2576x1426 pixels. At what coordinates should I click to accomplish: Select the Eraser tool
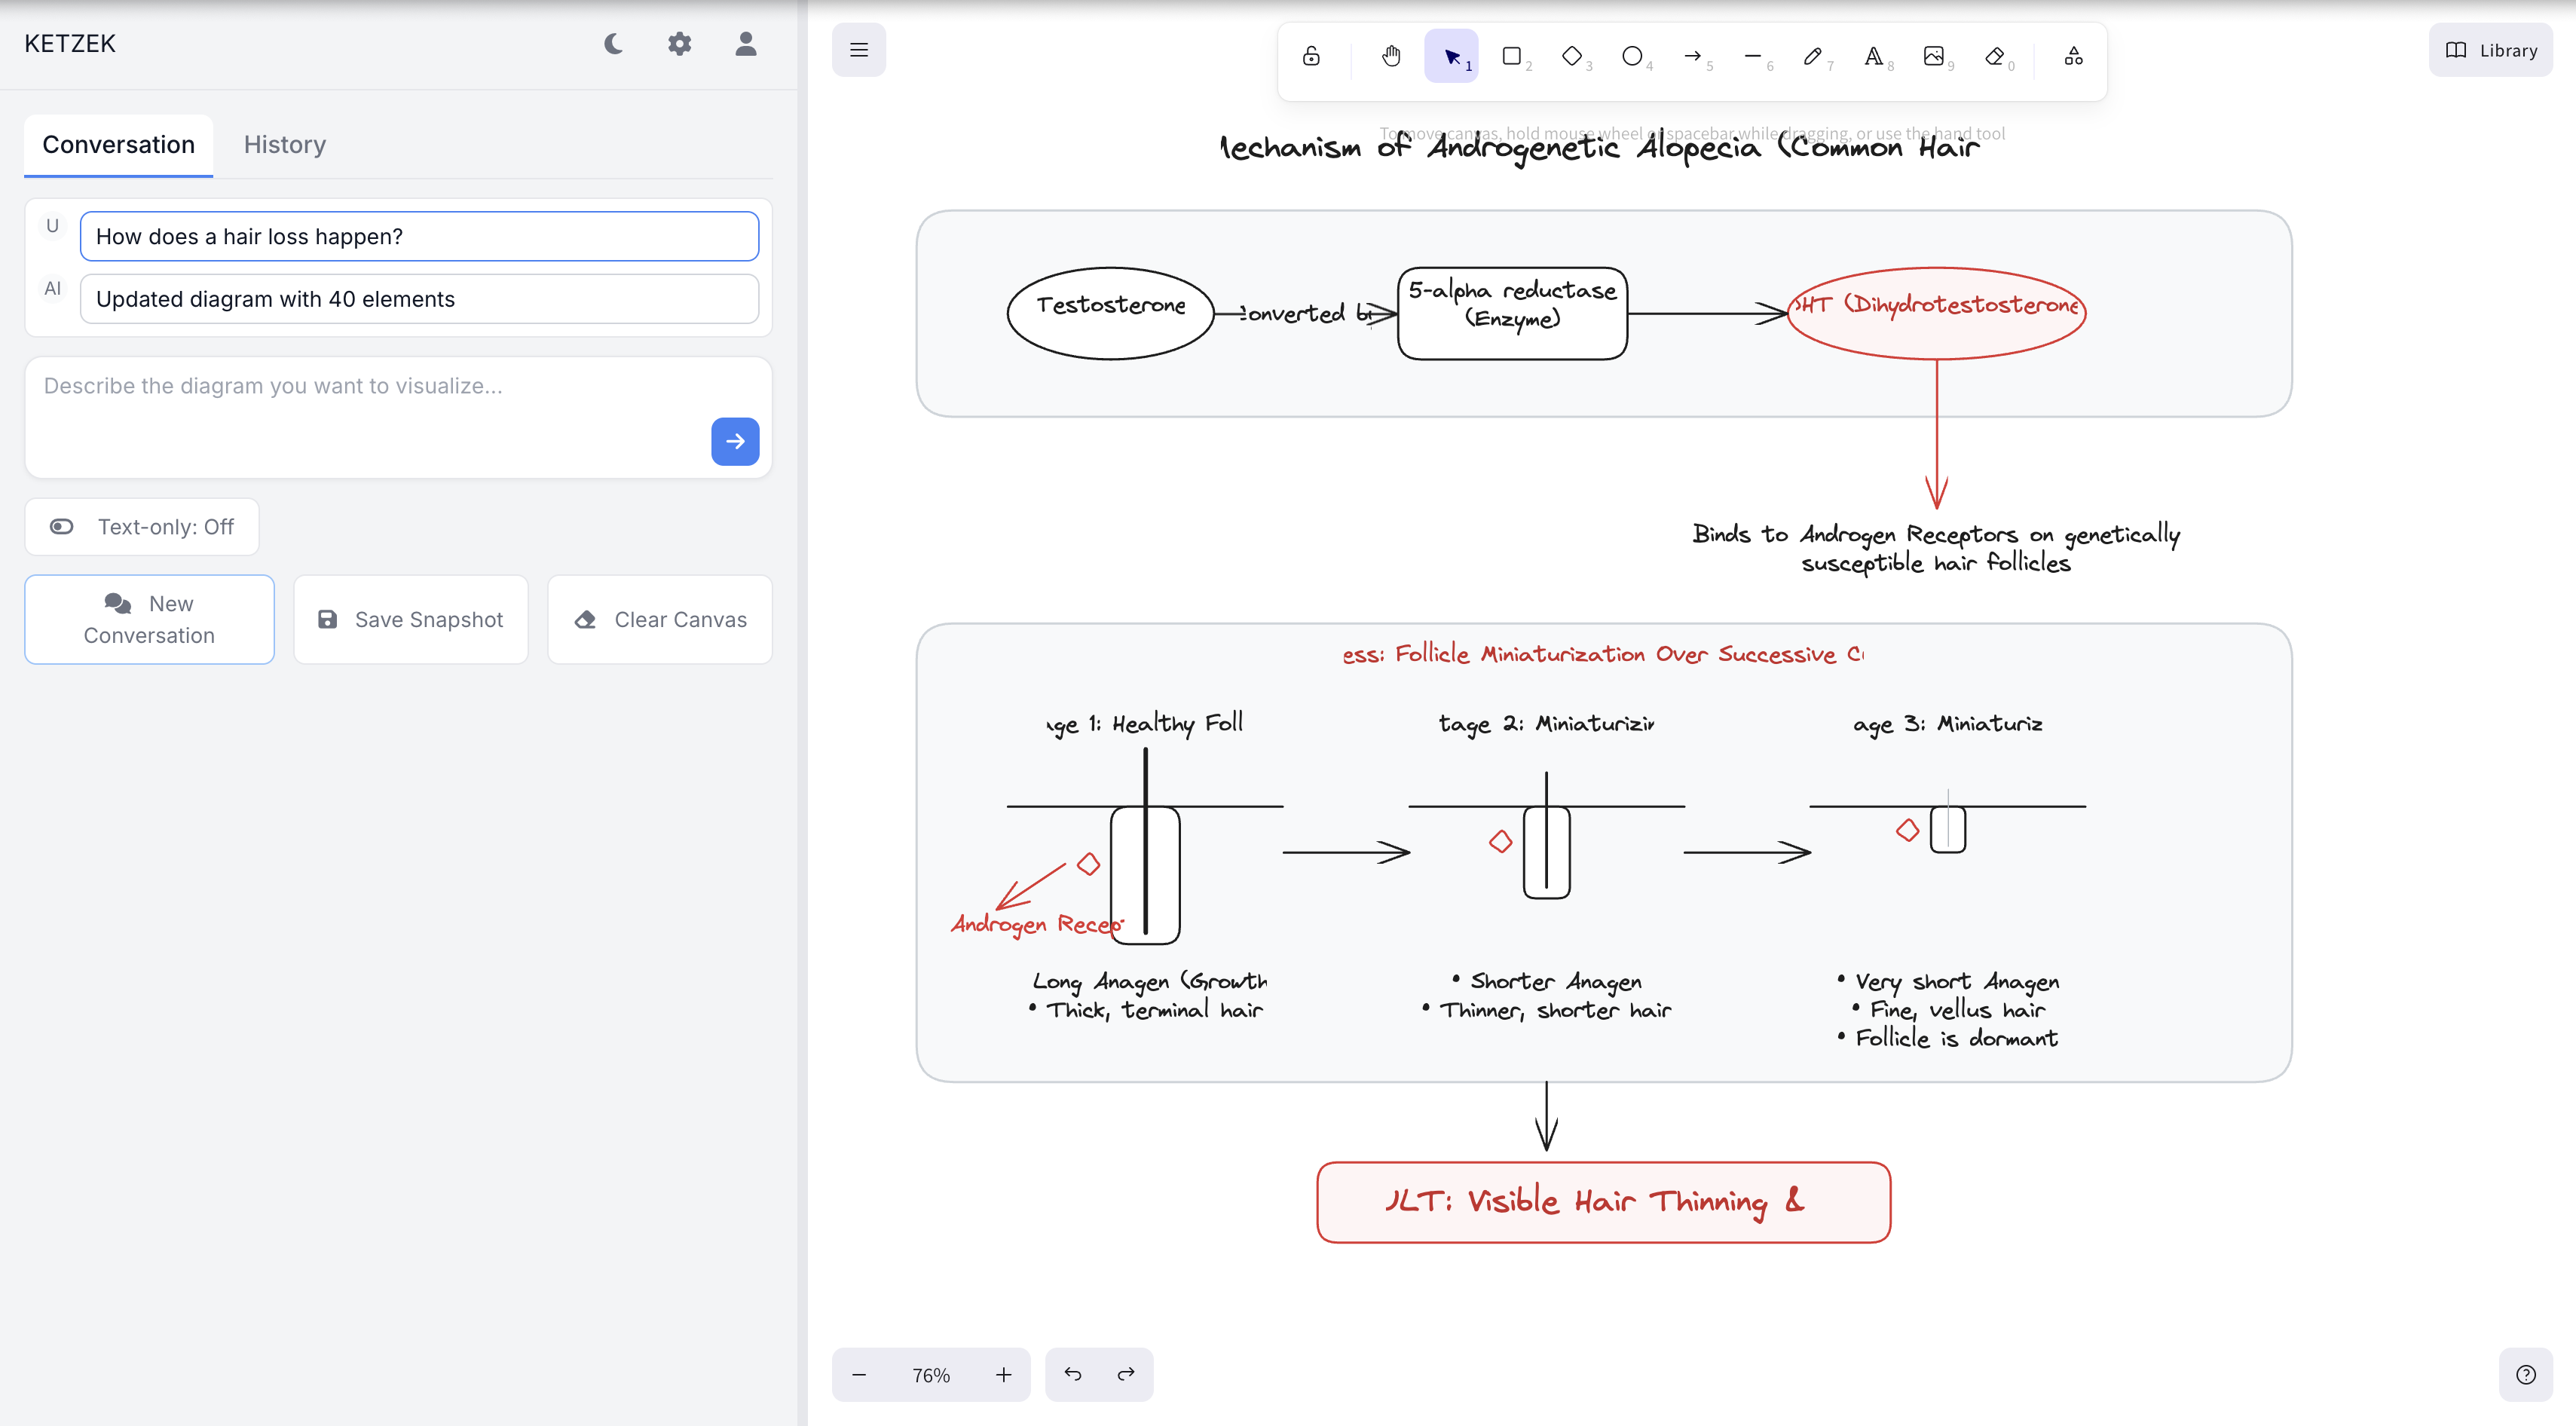point(1994,56)
